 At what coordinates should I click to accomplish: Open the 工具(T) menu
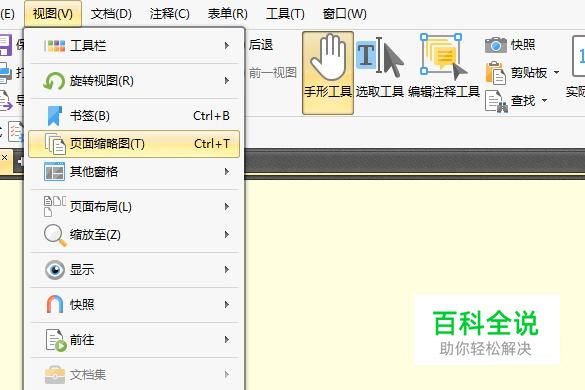pyautogui.click(x=285, y=14)
